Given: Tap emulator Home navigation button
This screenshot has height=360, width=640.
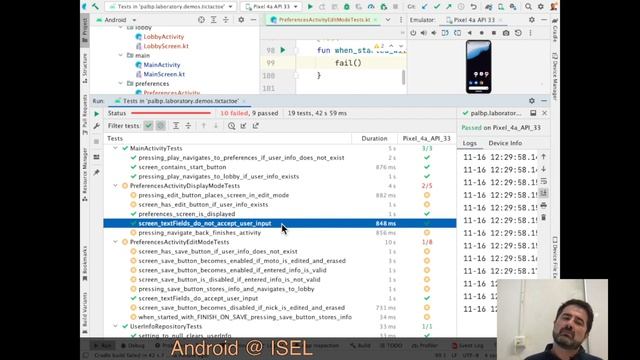Looking at the screenshot, I should pos(482,33).
